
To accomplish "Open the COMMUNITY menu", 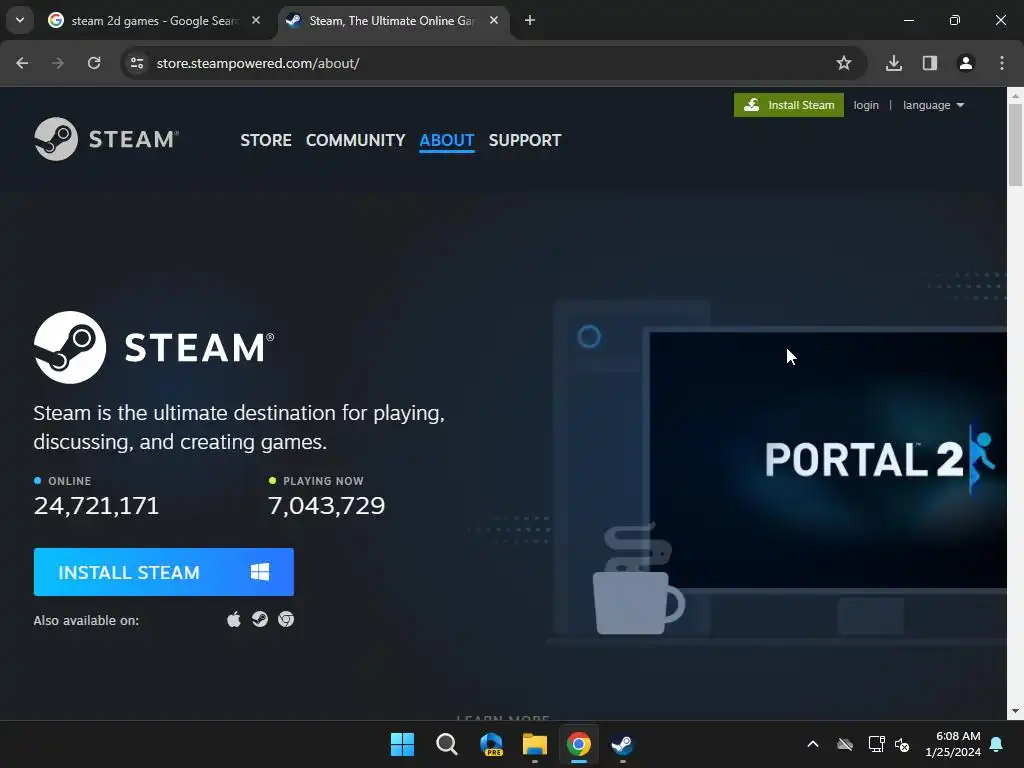I will 355,140.
